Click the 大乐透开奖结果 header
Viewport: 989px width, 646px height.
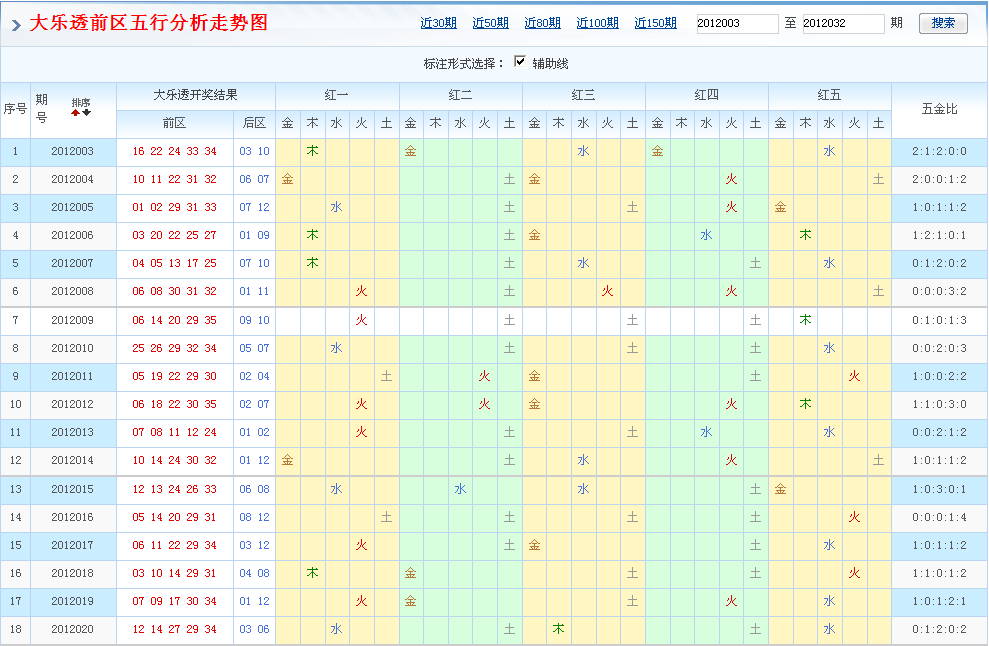point(196,95)
